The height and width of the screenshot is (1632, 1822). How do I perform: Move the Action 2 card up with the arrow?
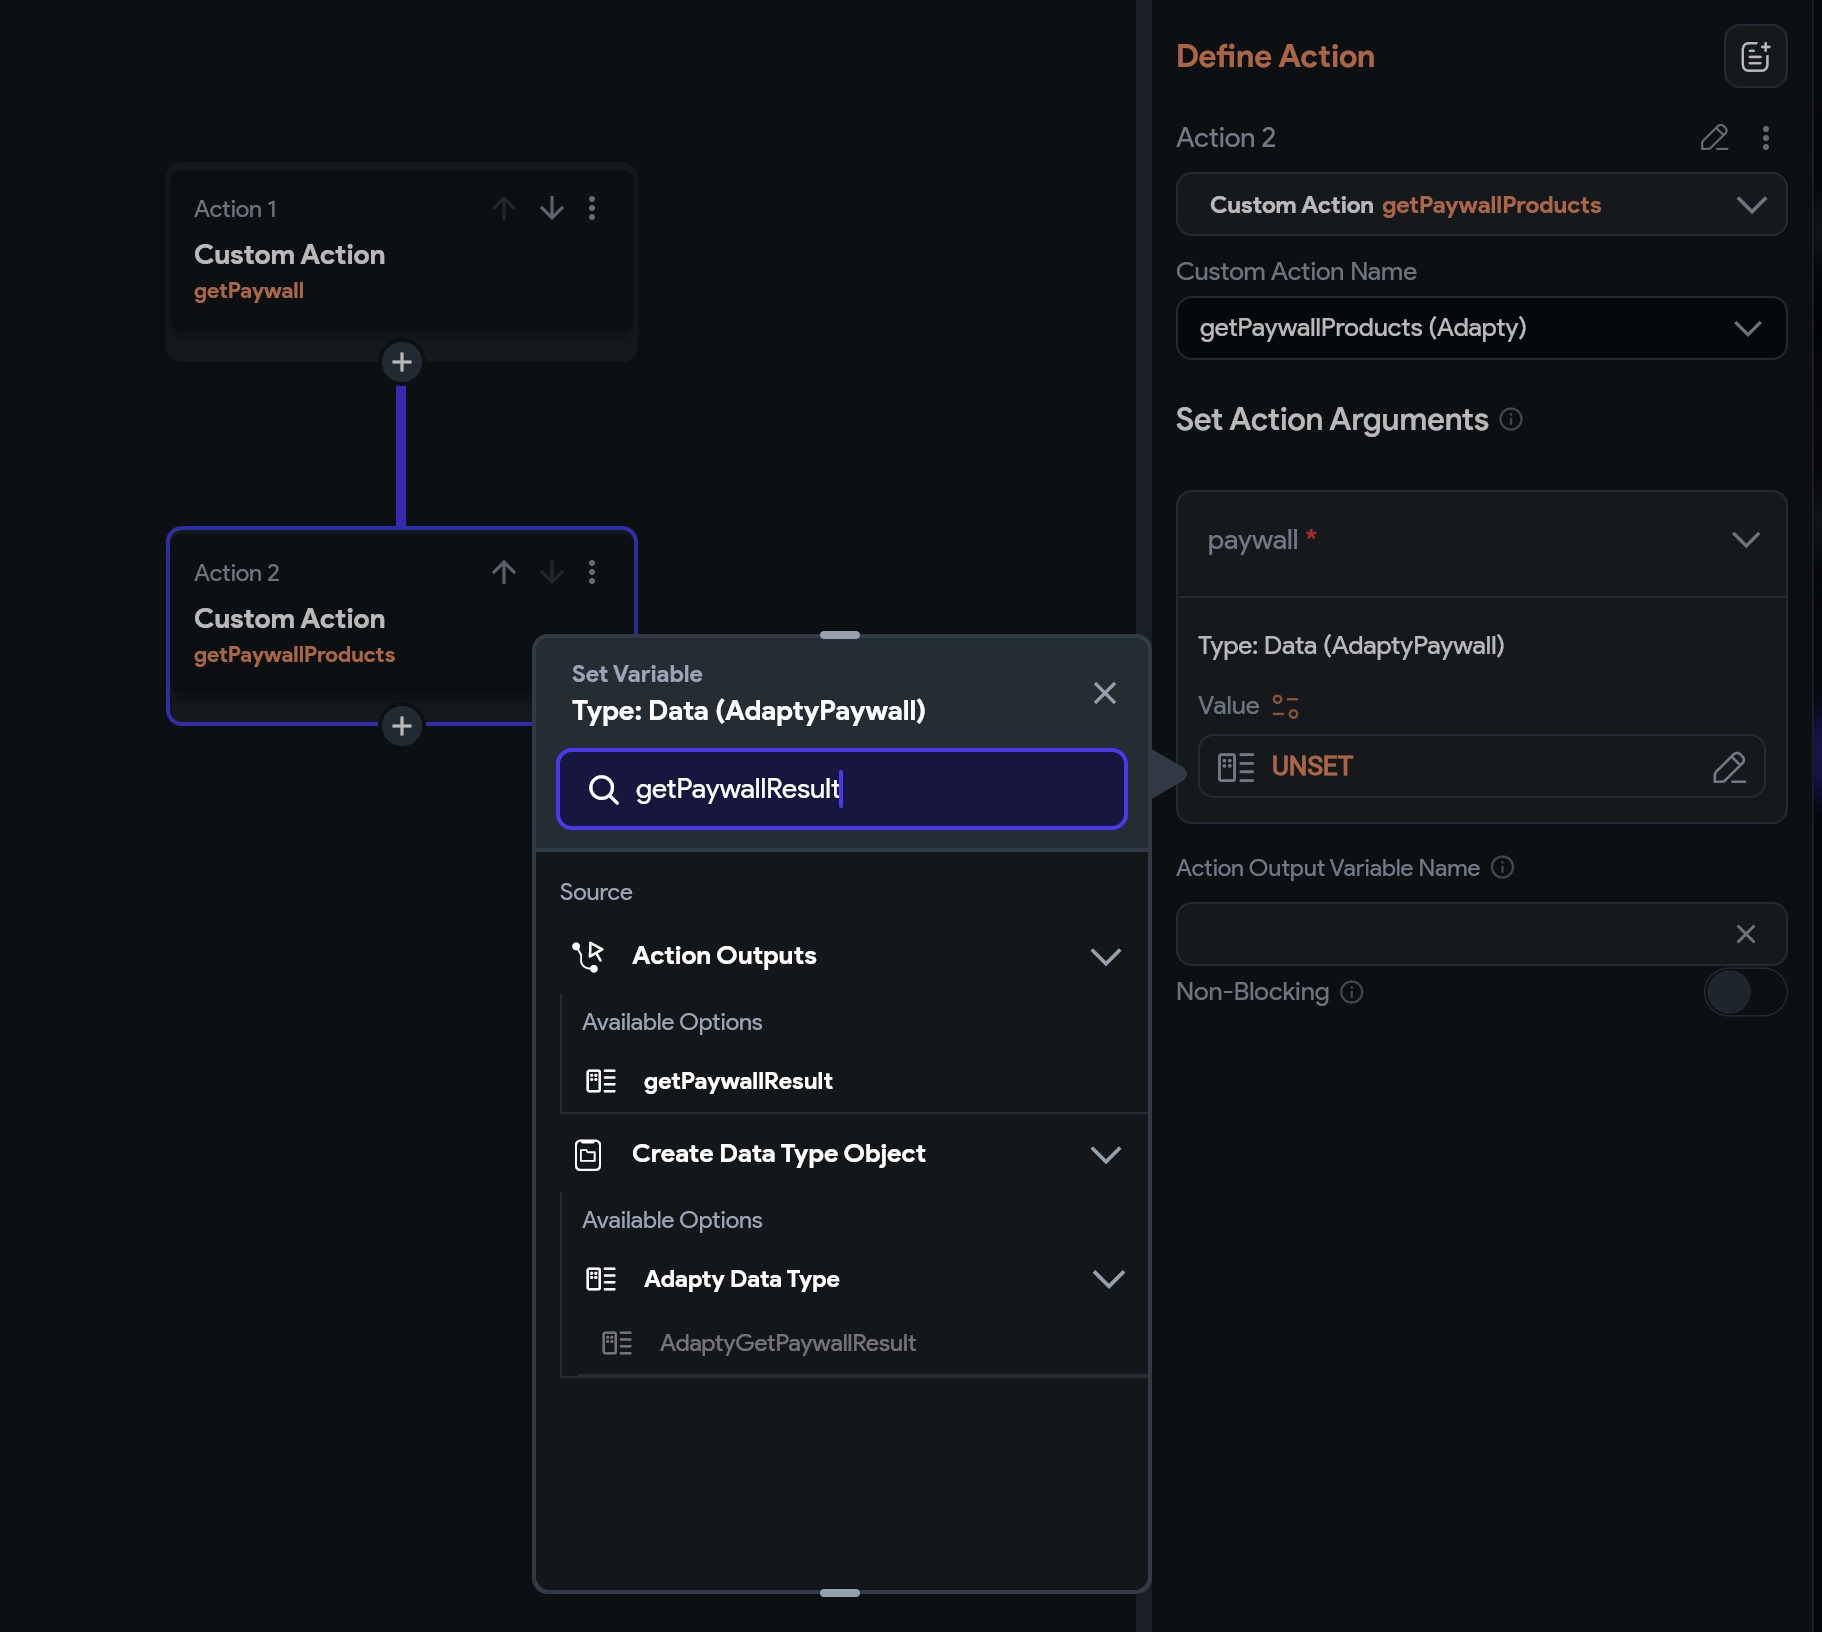[x=504, y=573]
